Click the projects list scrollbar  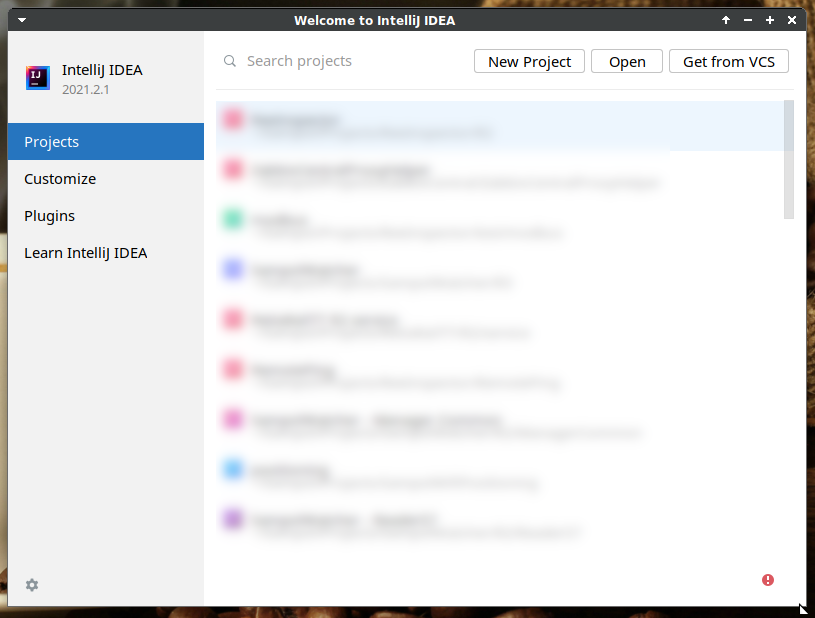pos(788,160)
